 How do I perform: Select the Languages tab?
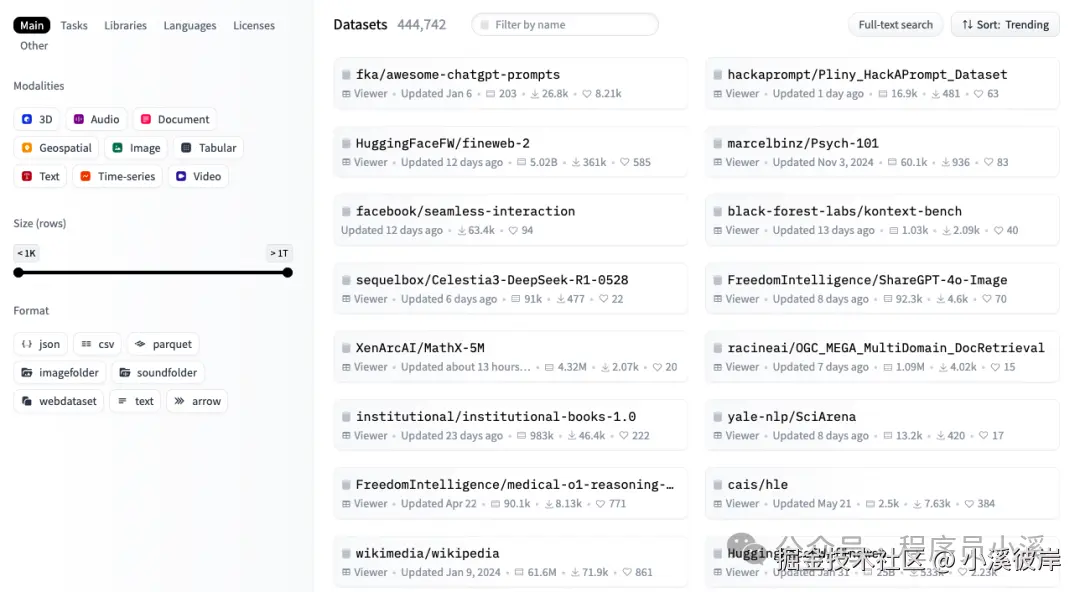click(190, 25)
